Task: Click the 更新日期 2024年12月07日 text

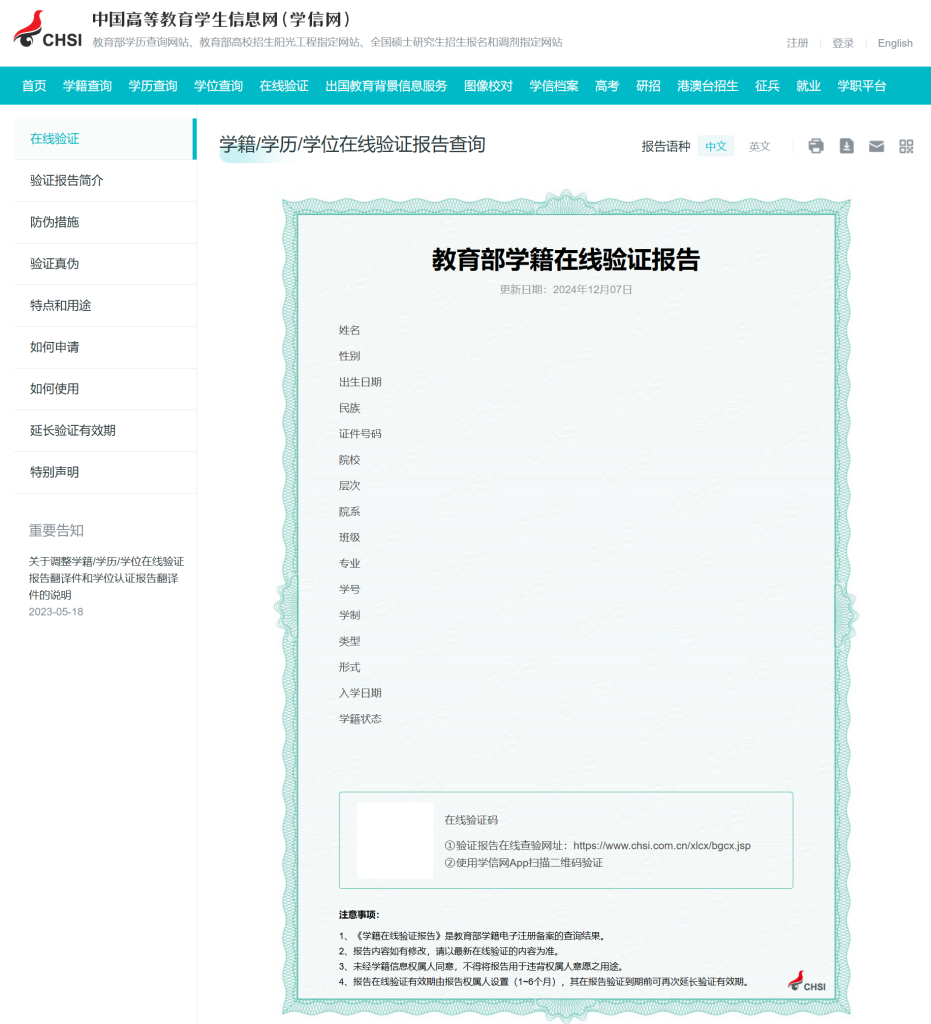Action: coord(565,289)
